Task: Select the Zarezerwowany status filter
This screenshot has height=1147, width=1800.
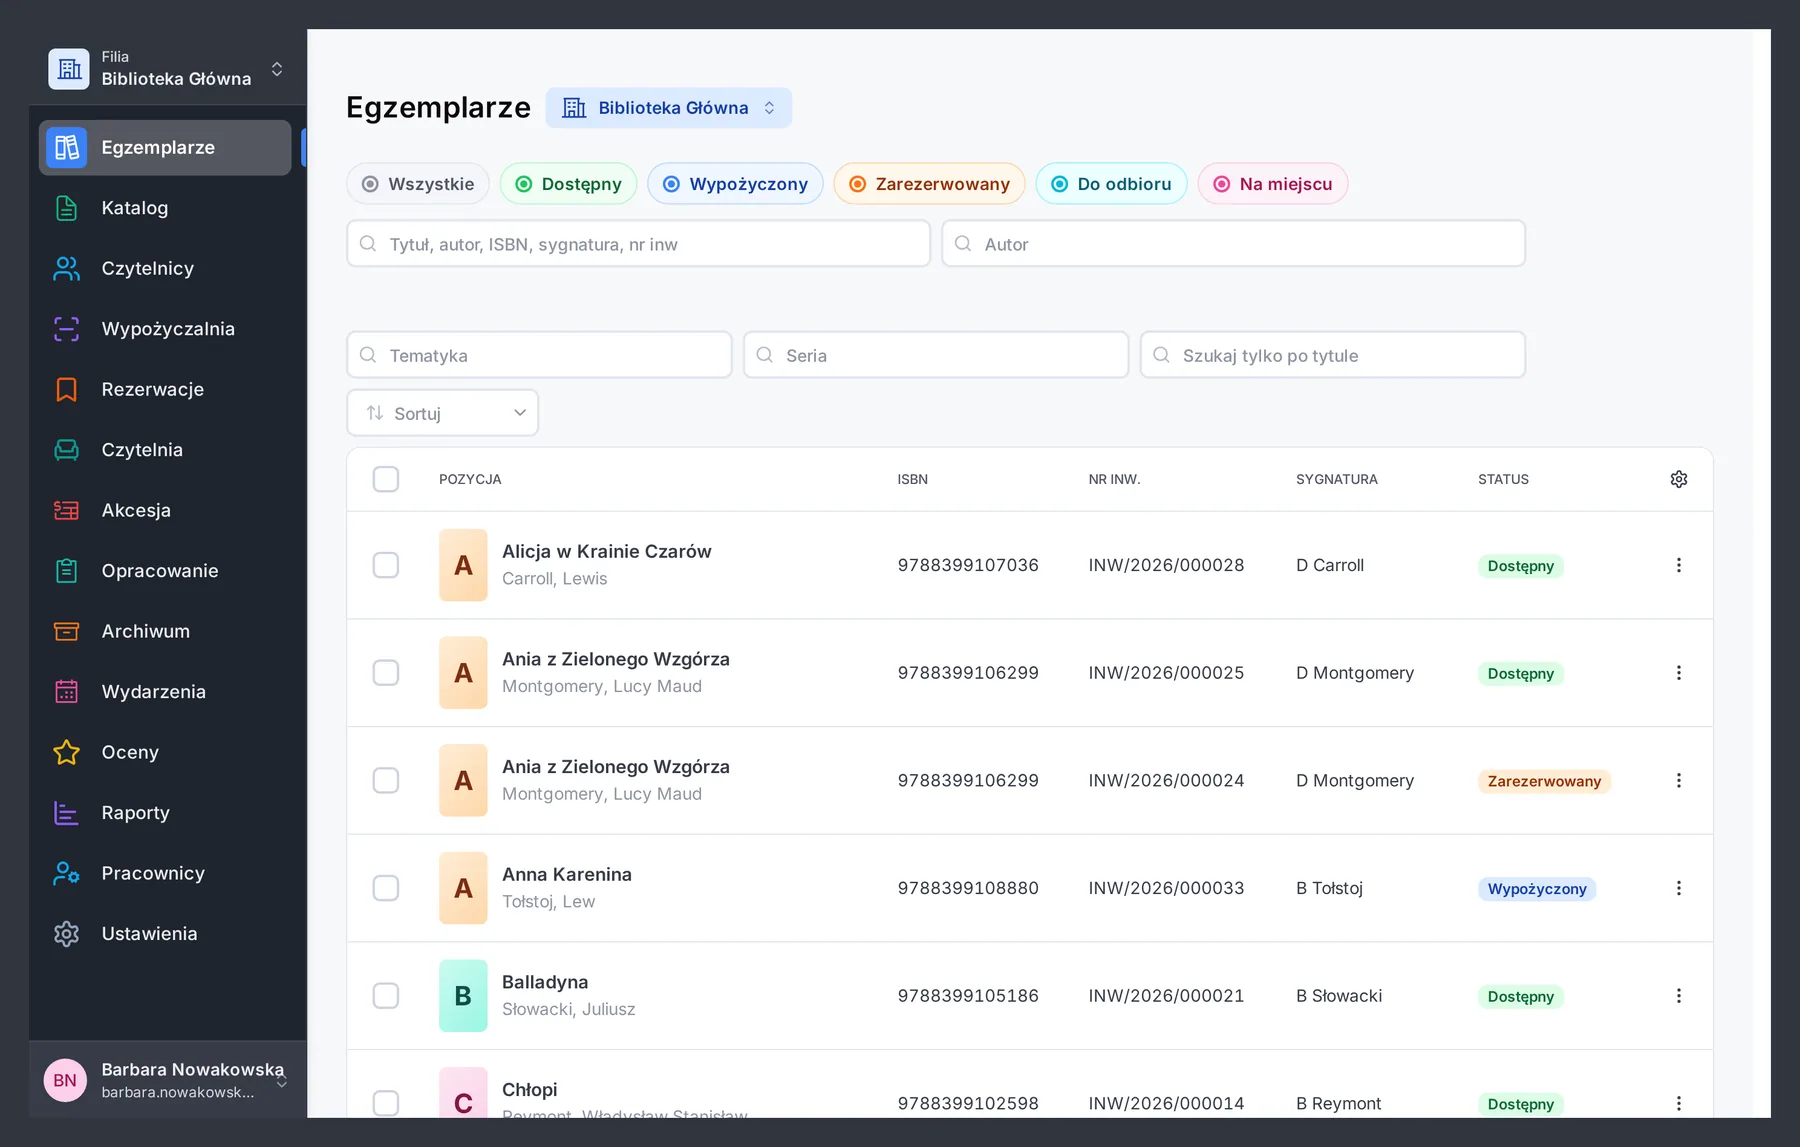Action: 929,184
